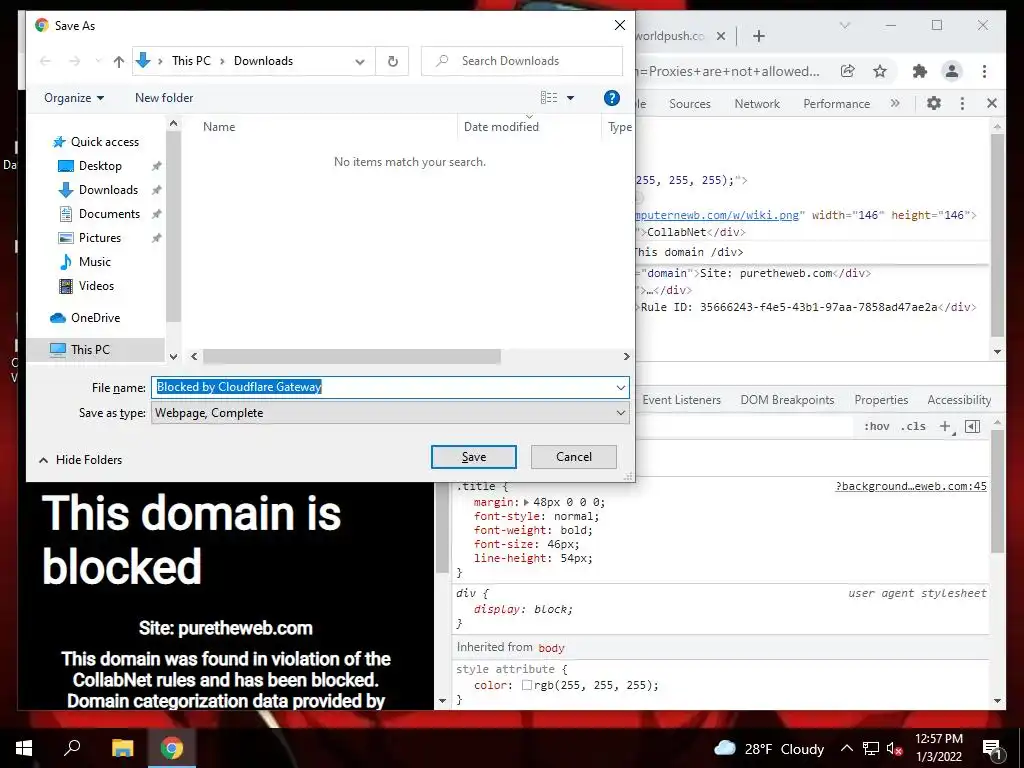Go up one folder level
The height and width of the screenshot is (768, 1024).
point(118,61)
